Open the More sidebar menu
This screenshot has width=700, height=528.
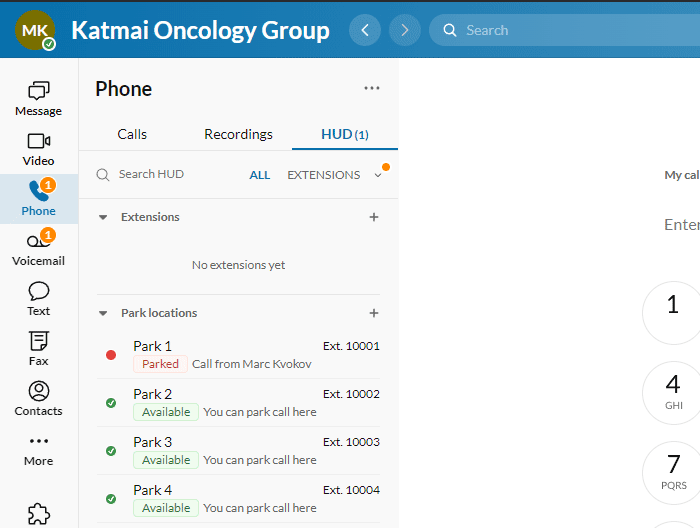(x=38, y=451)
